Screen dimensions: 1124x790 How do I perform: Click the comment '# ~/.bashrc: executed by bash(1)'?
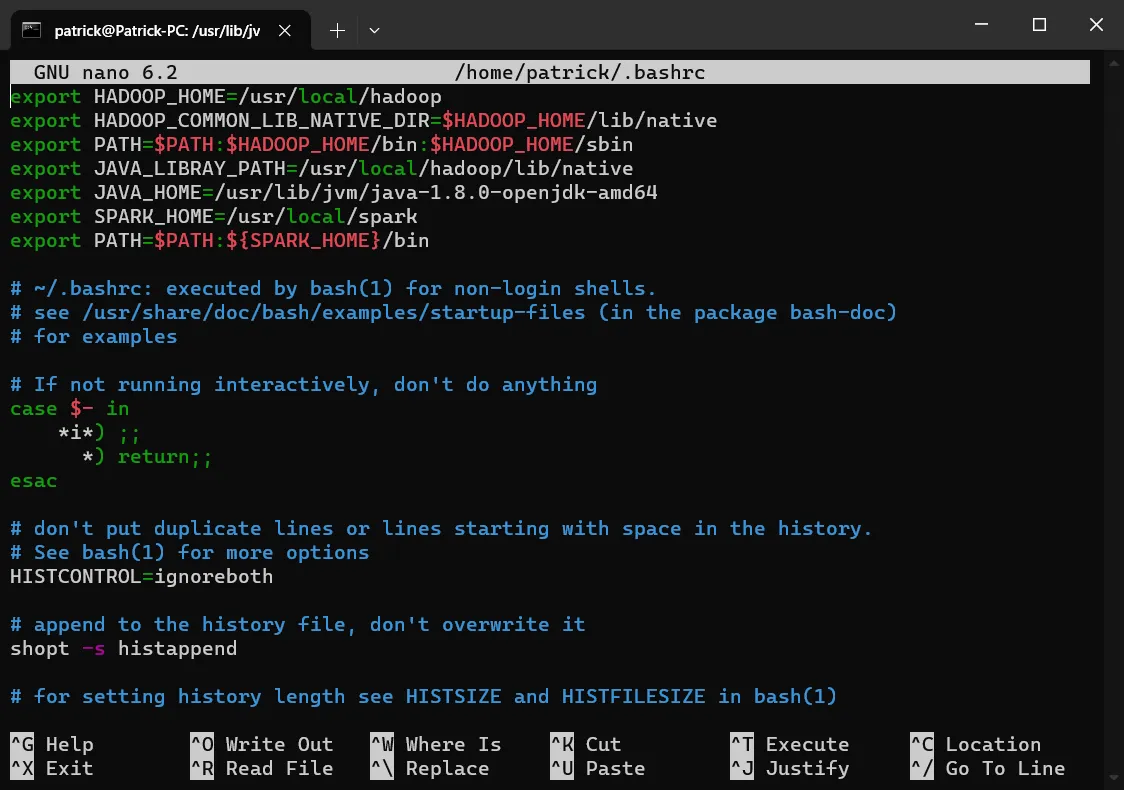333,289
